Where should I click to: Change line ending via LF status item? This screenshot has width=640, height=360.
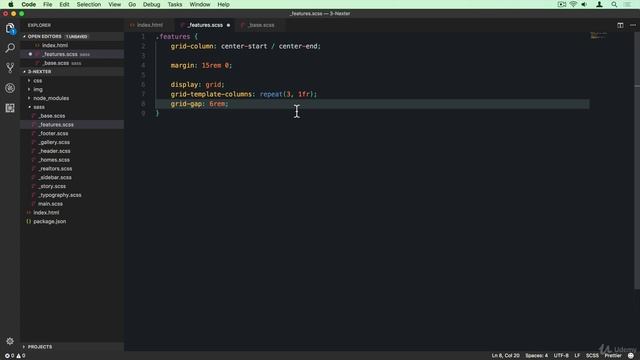pos(577,356)
